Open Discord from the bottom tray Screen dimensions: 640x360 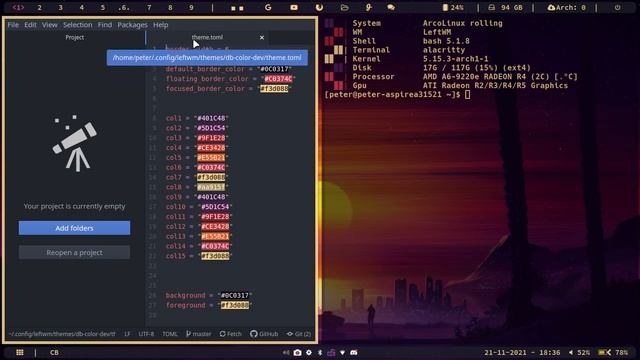(x=354, y=352)
